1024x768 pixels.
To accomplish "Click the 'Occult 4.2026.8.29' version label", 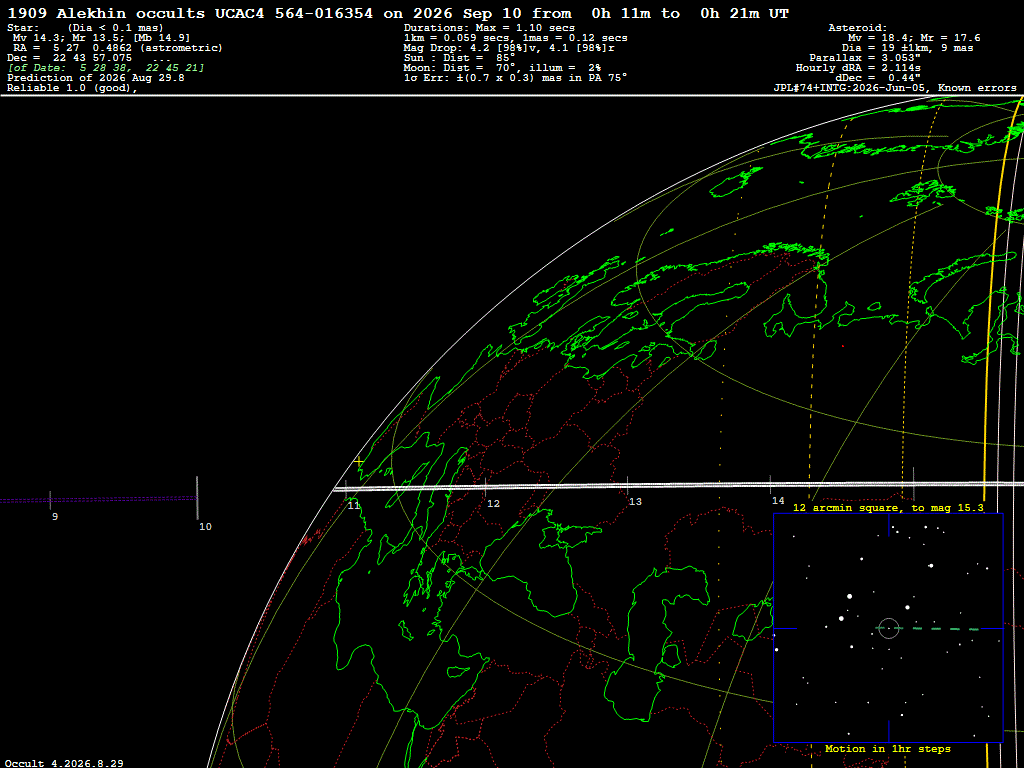I will [65, 763].
